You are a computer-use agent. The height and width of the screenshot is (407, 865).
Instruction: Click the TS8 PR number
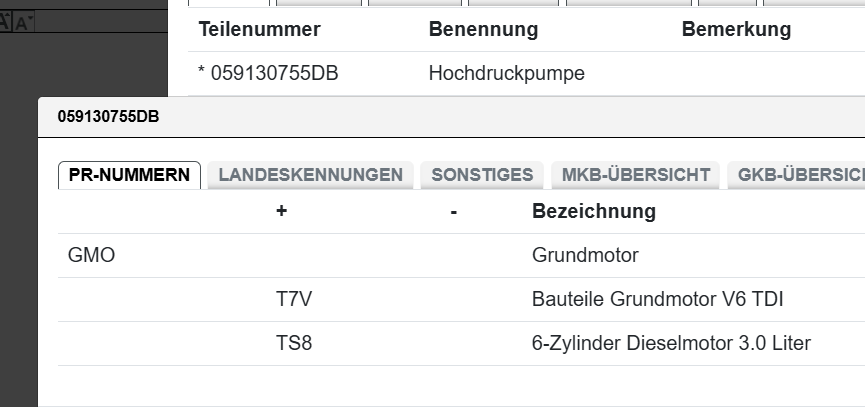tap(294, 343)
